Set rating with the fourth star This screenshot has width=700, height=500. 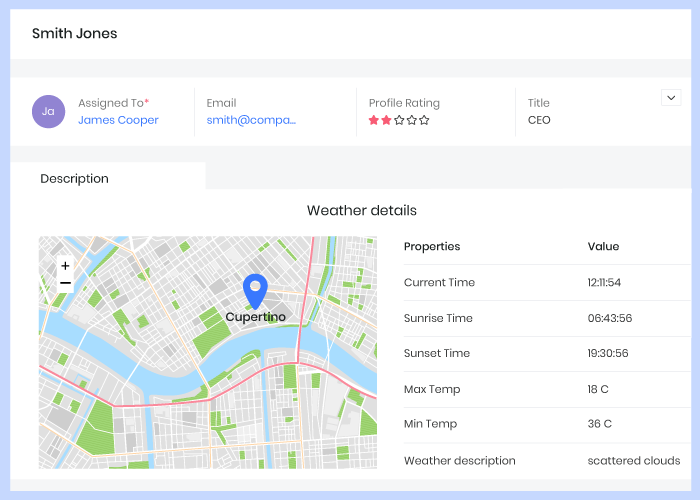point(411,120)
